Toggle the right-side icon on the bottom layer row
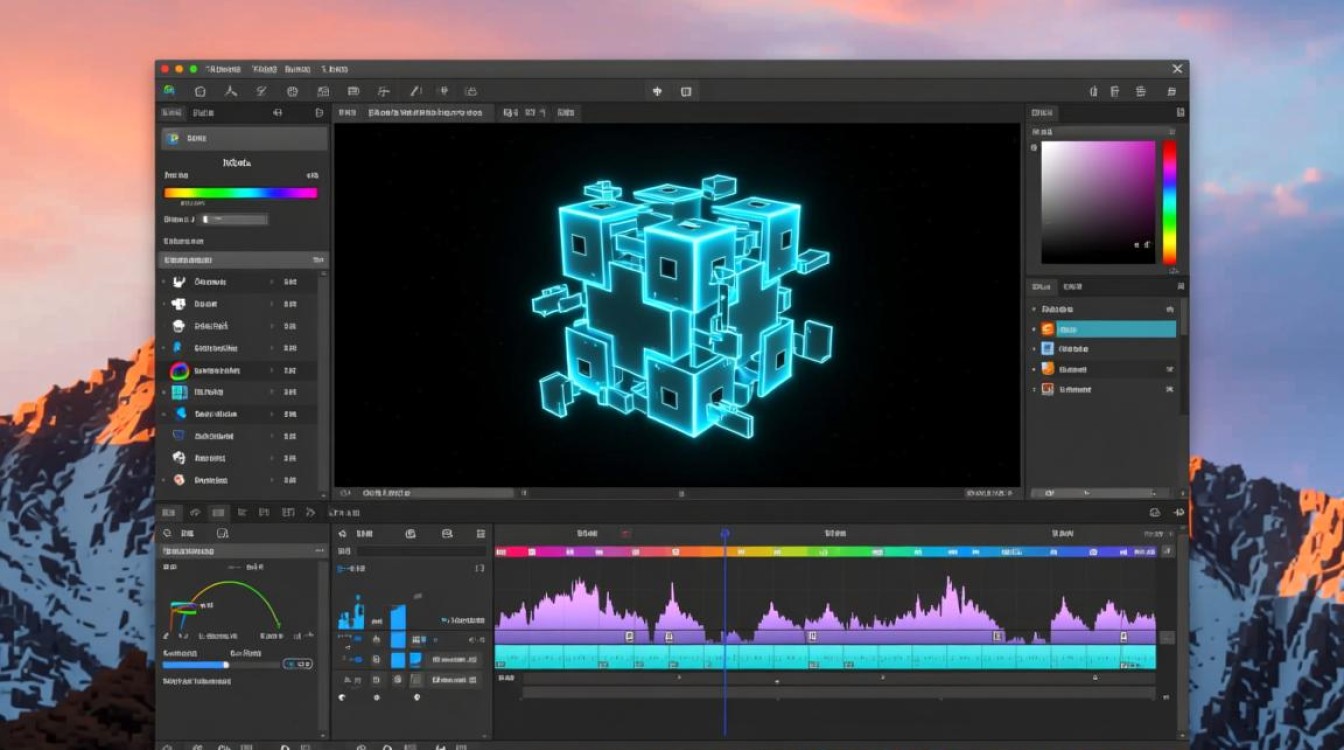Viewport: 1344px width, 750px height. click(x=1169, y=389)
